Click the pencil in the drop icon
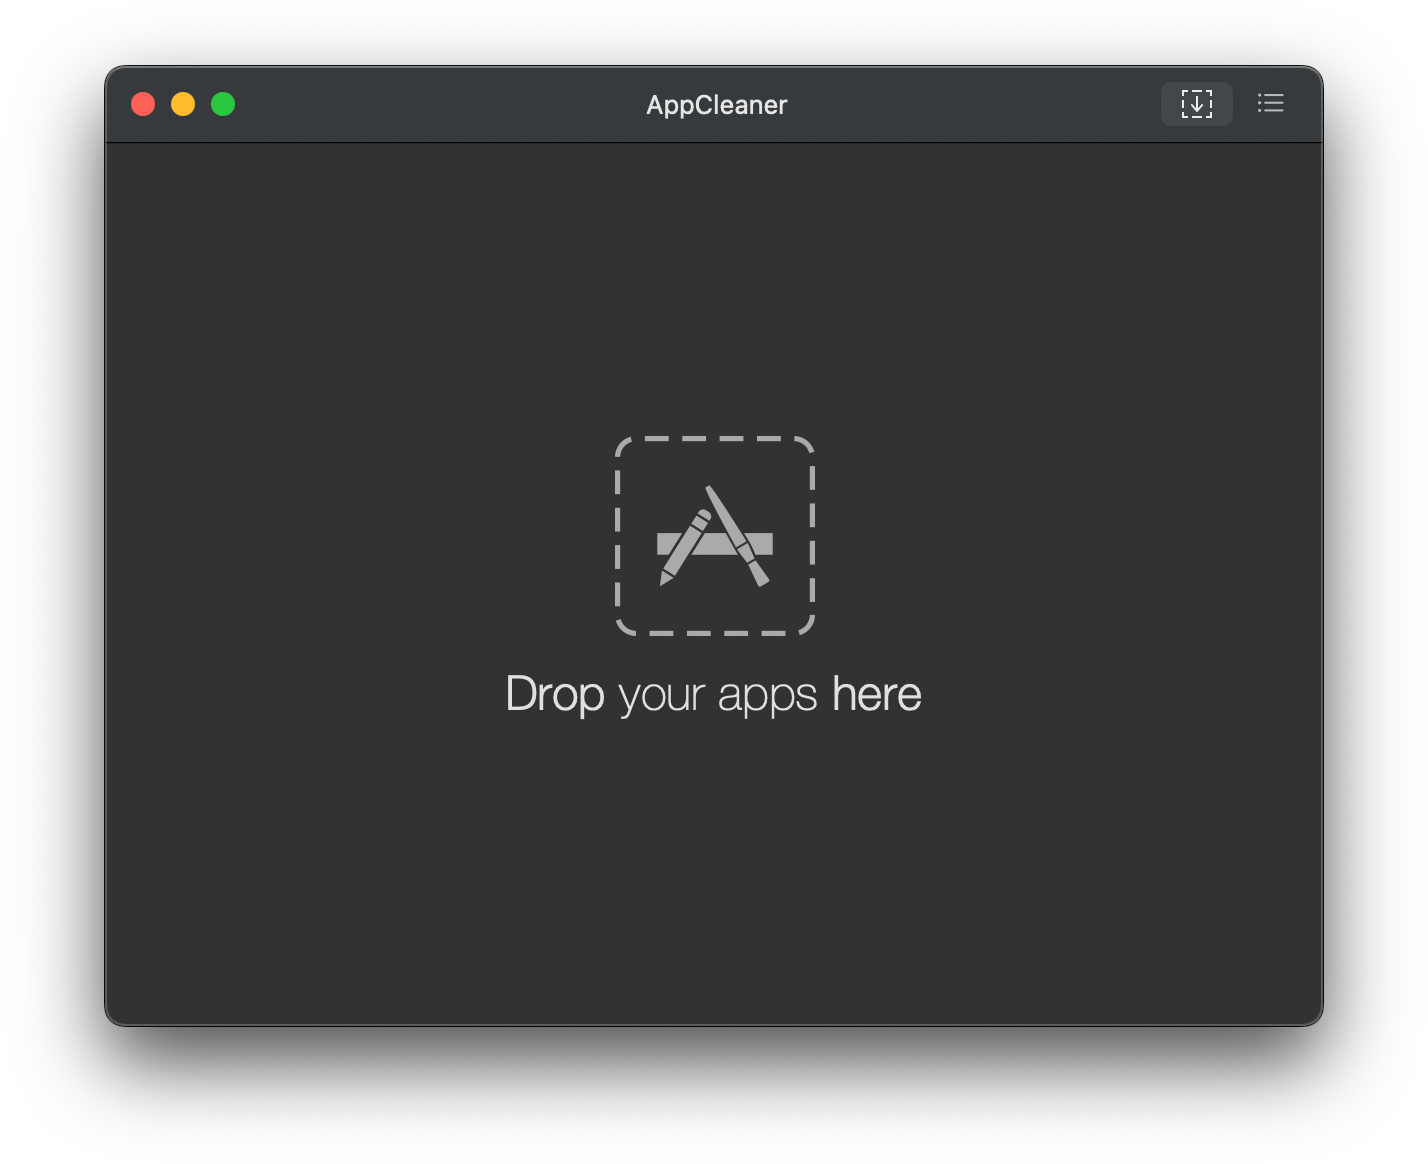1428x1164 pixels. [683, 550]
